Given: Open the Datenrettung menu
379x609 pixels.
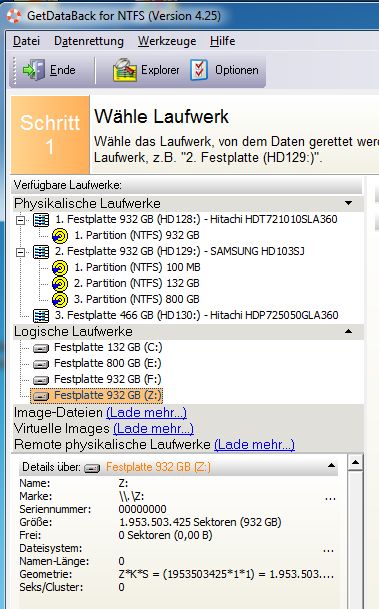Looking at the screenshot, I should point(89,41).
